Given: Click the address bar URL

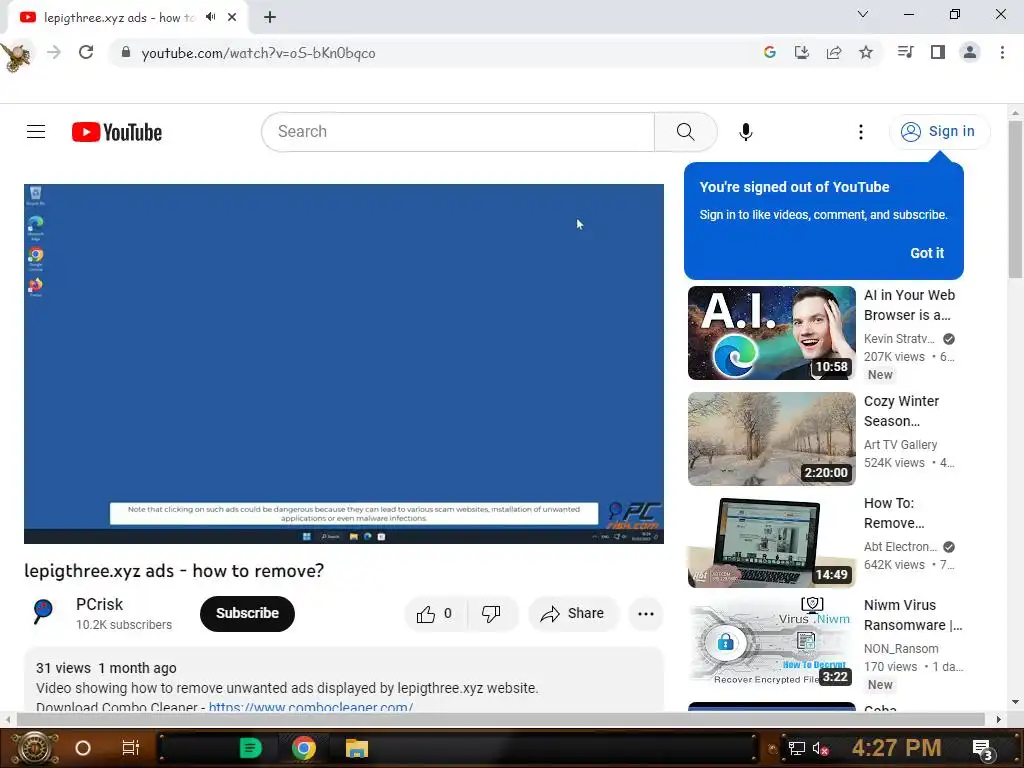Looking at the screenshot, I should tap(259, 53).
